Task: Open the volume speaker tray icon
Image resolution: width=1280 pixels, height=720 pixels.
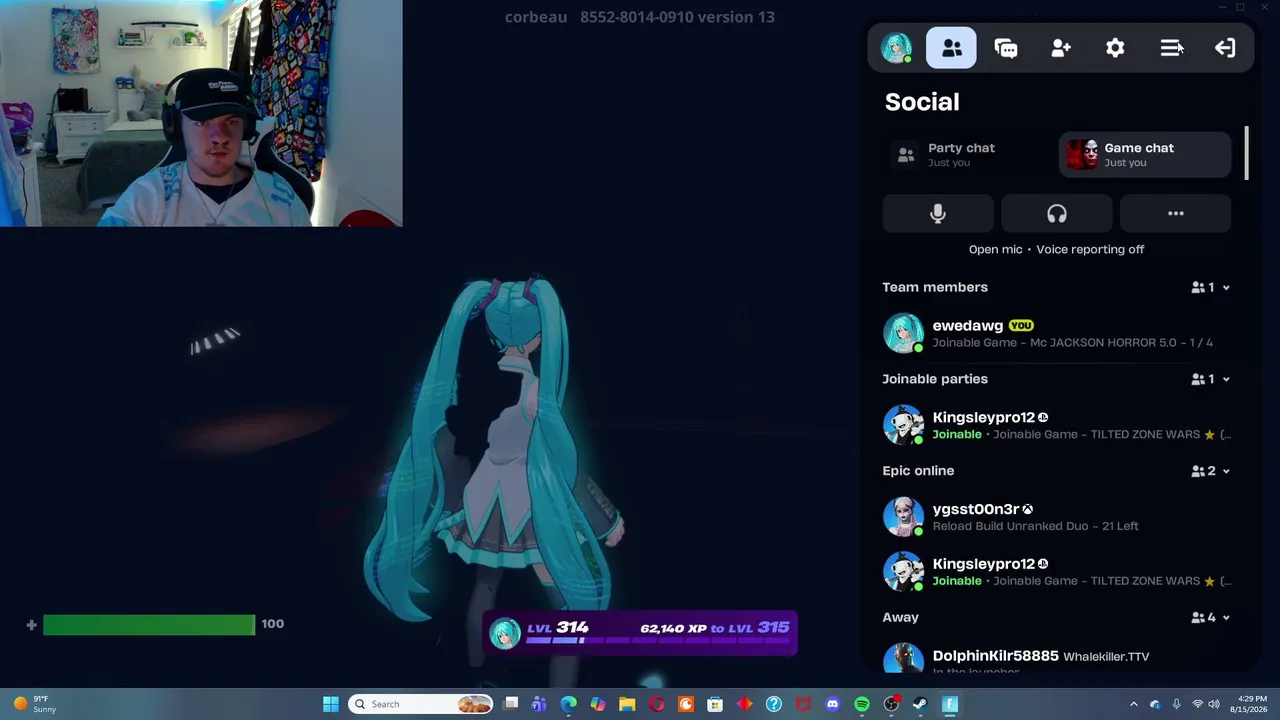Action: click(x=1214, y=704)
